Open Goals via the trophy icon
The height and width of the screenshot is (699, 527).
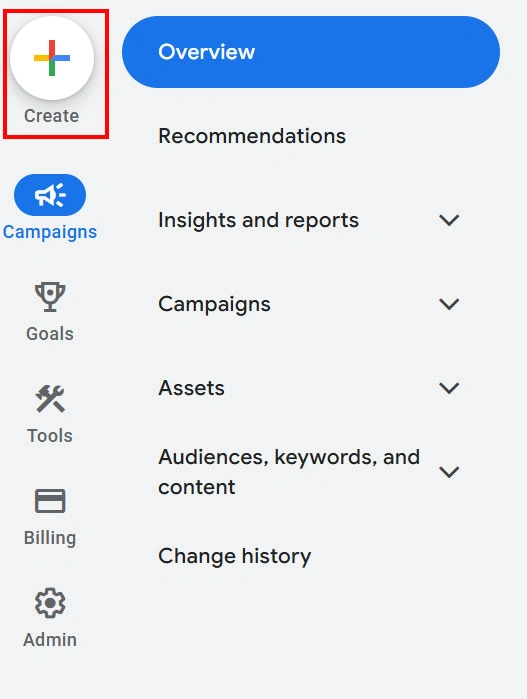coord(50,296)
